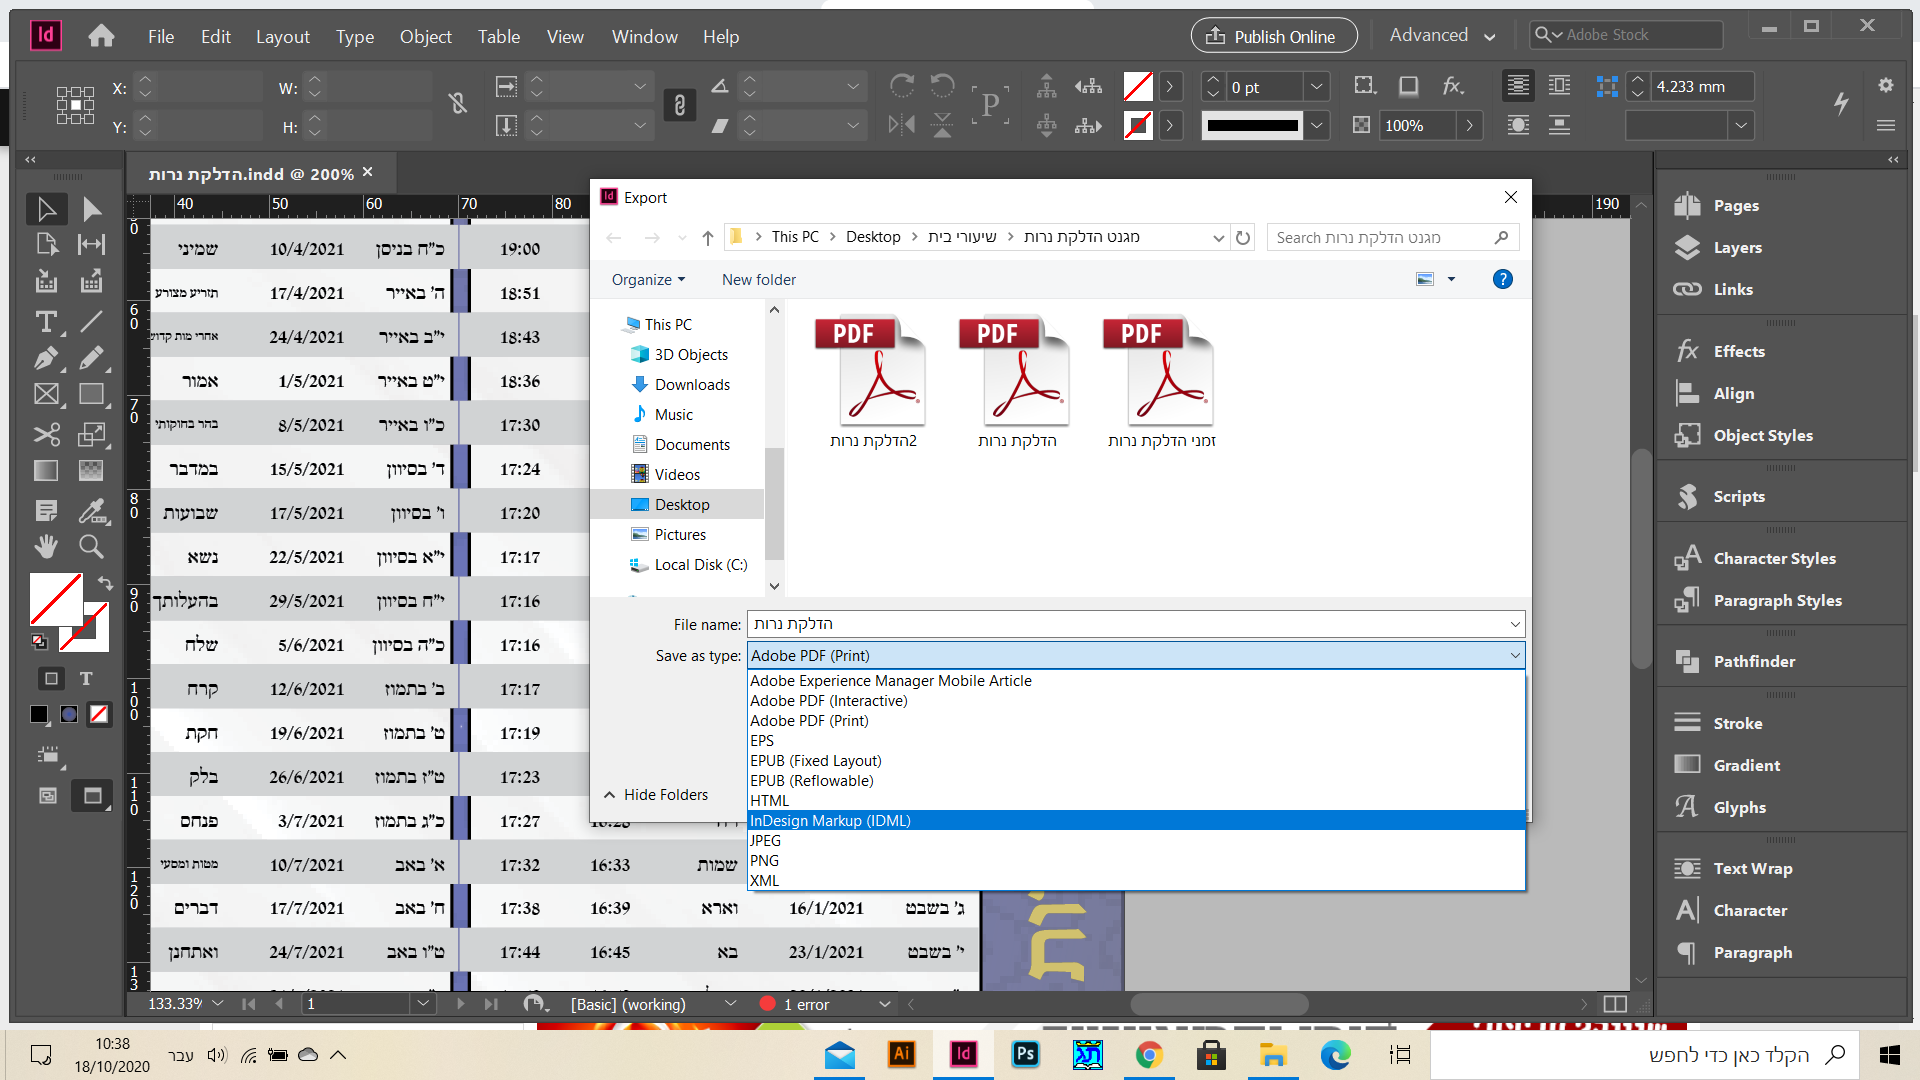Click the Direct Selection tool
Viewport: 1920px width, 1080px height.
point(91,209)
